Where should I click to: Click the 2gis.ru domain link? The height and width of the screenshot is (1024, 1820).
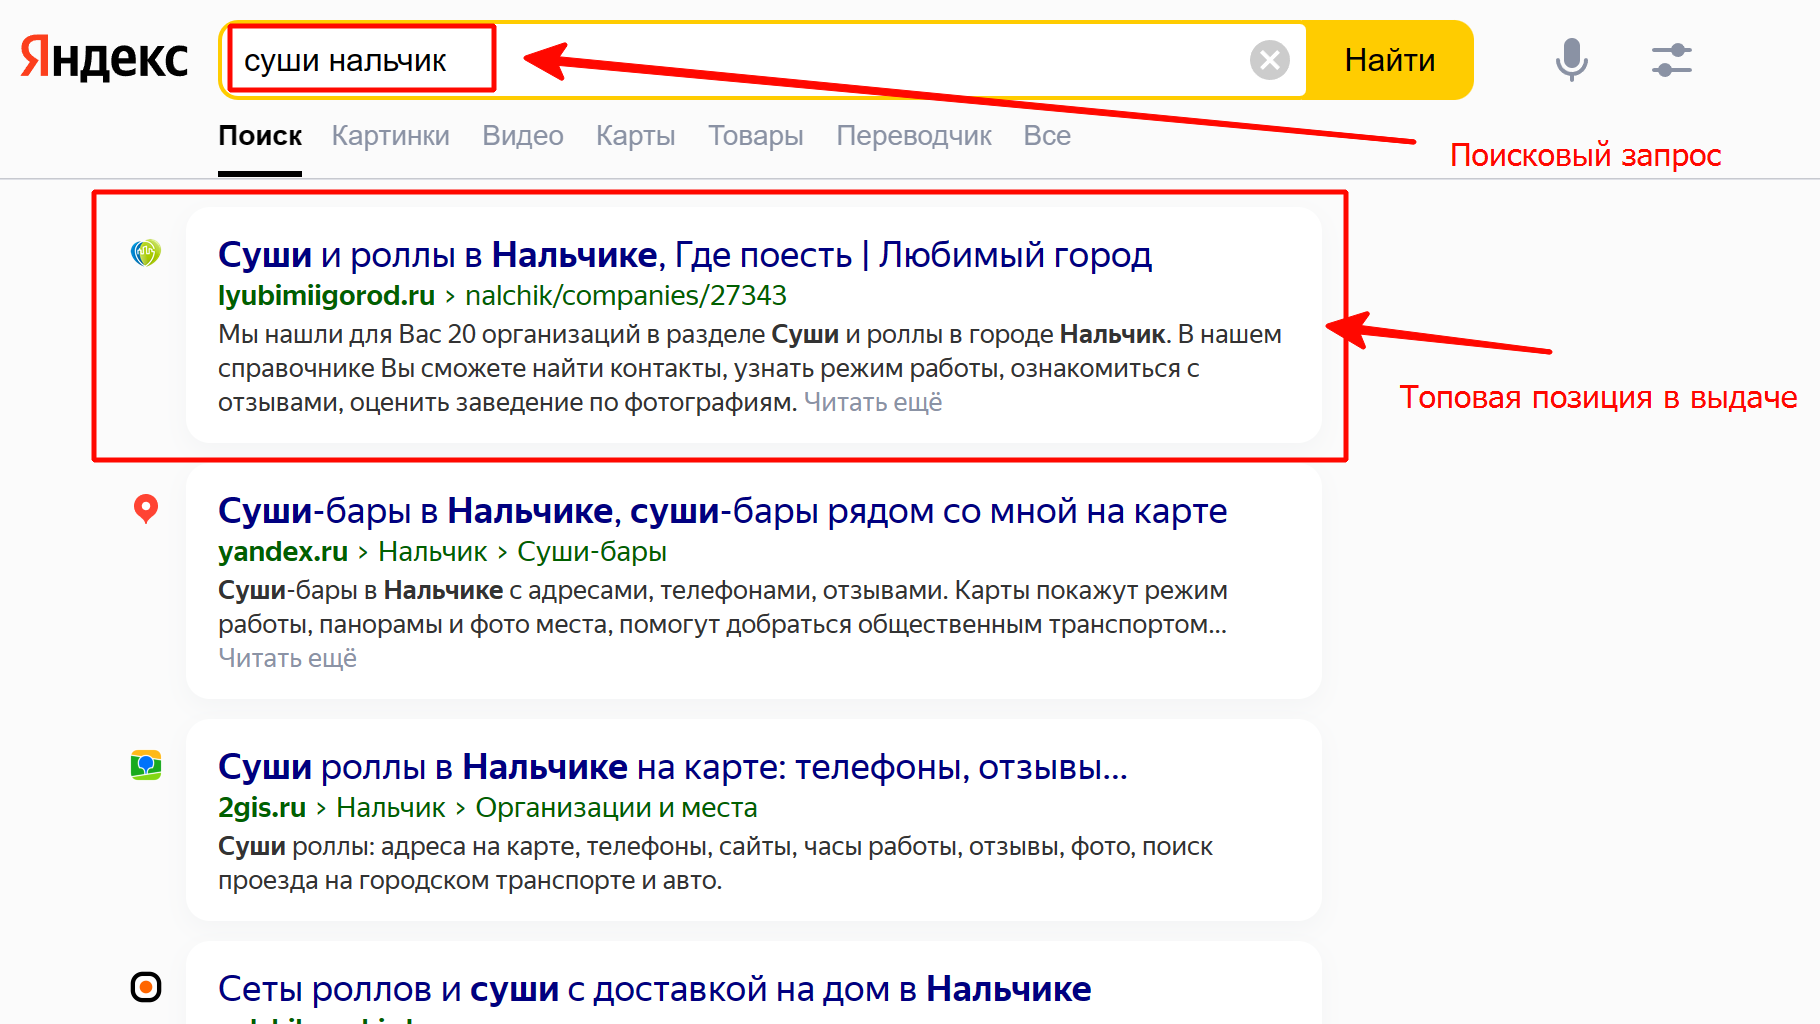[262, 808]
